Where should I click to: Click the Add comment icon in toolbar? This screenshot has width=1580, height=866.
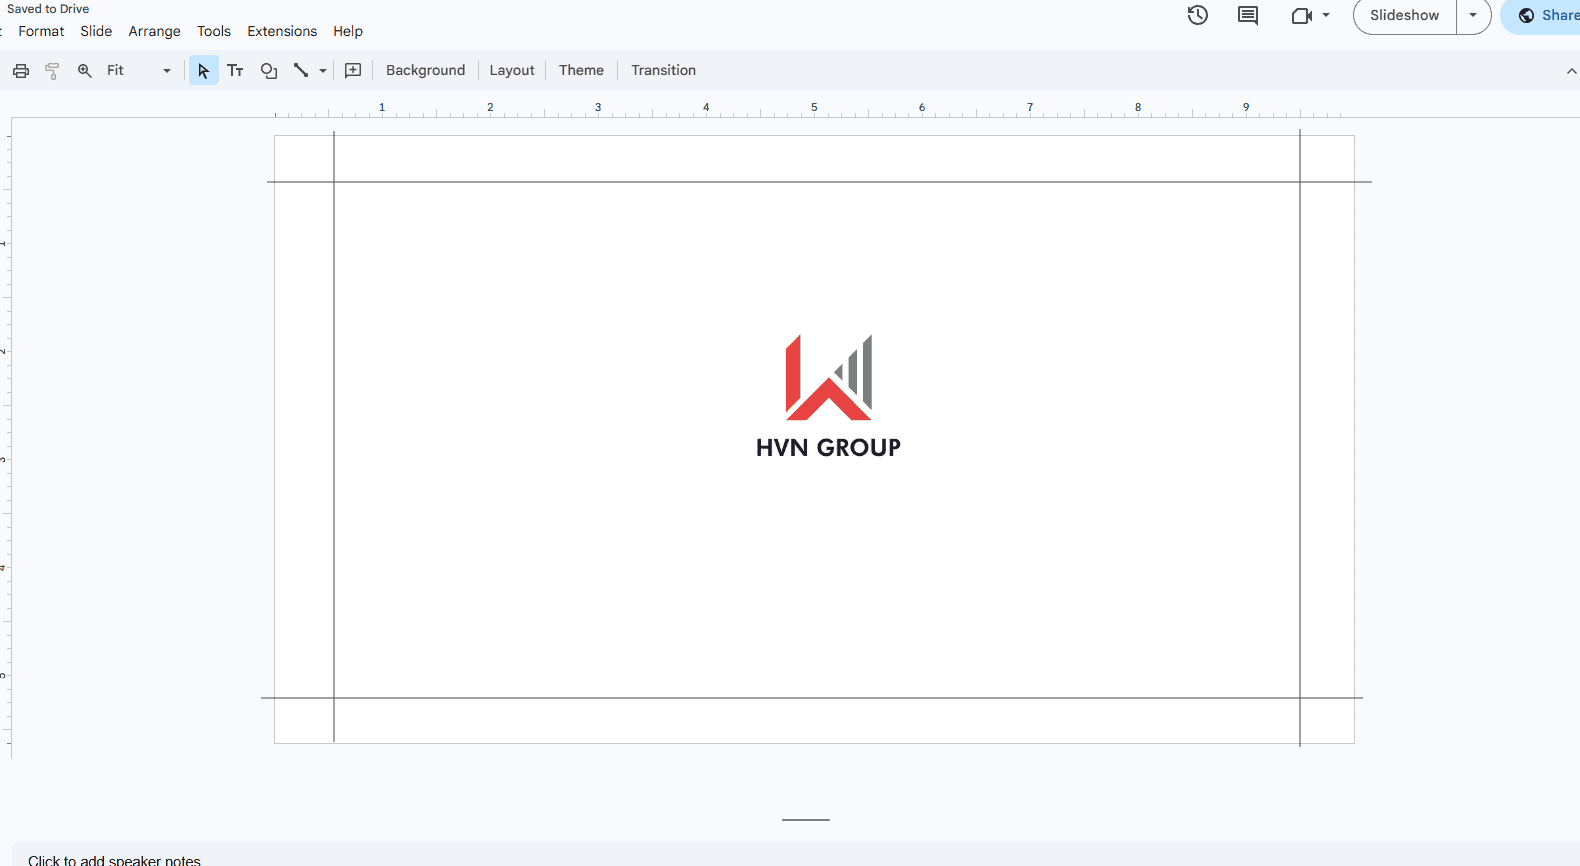(x=353, y=71)
